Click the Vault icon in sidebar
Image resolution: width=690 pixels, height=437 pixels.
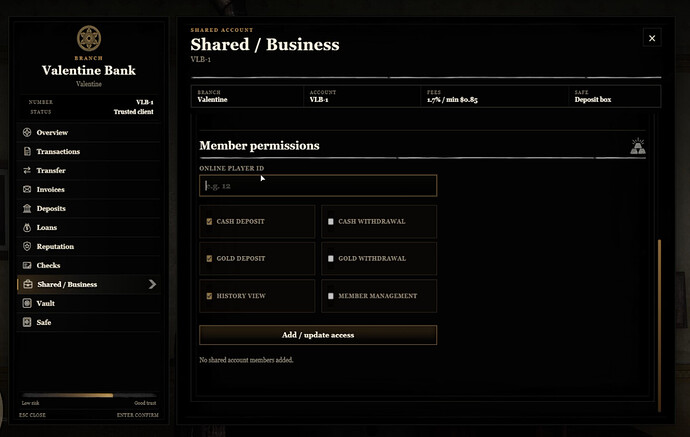click(x=27, y=303)
